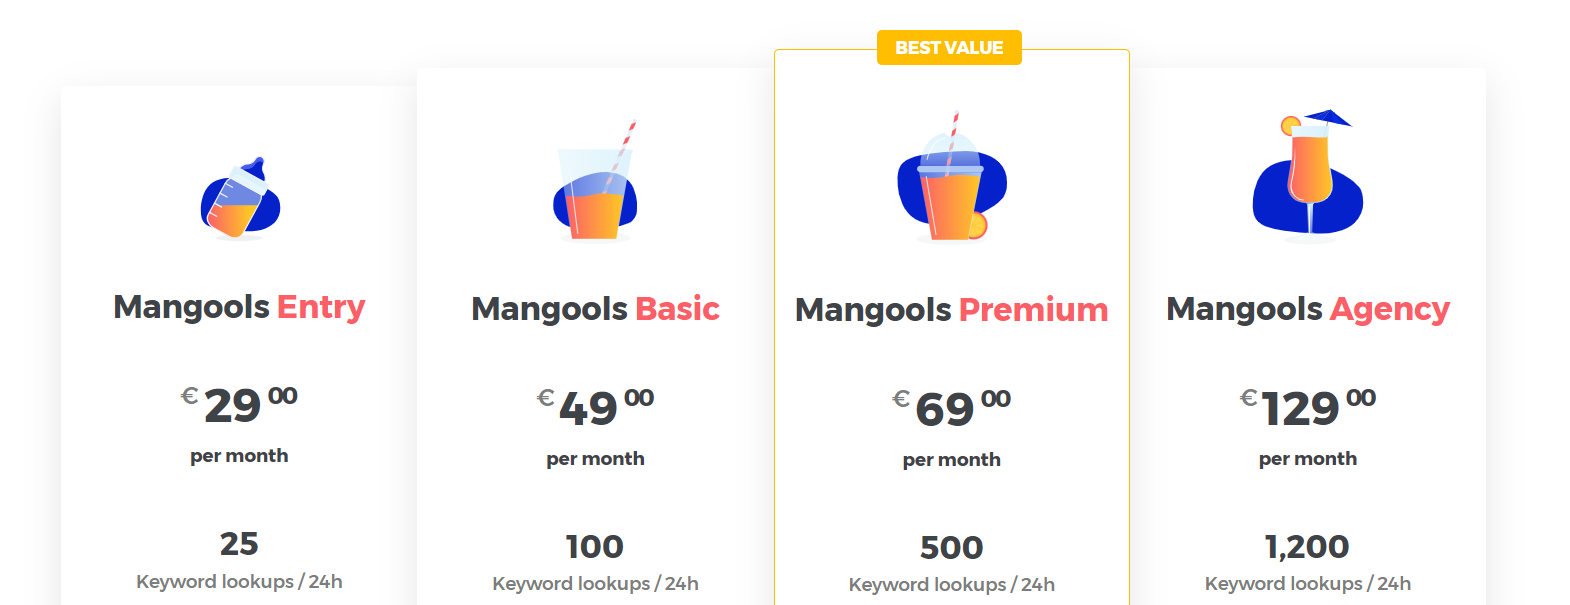Select the Mangools Basic plan title
The width and height of the screenshot is (1570, 605).
tap(595, 308)
